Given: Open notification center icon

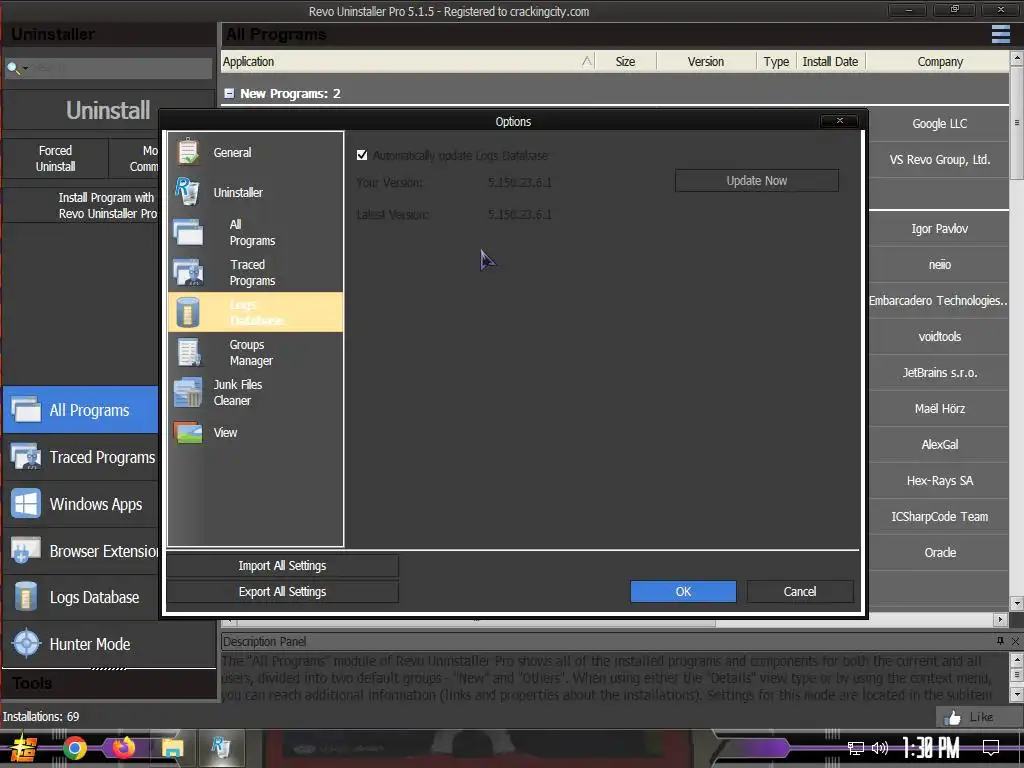Looking at the screenshot, I should click(x=991, y=748).
